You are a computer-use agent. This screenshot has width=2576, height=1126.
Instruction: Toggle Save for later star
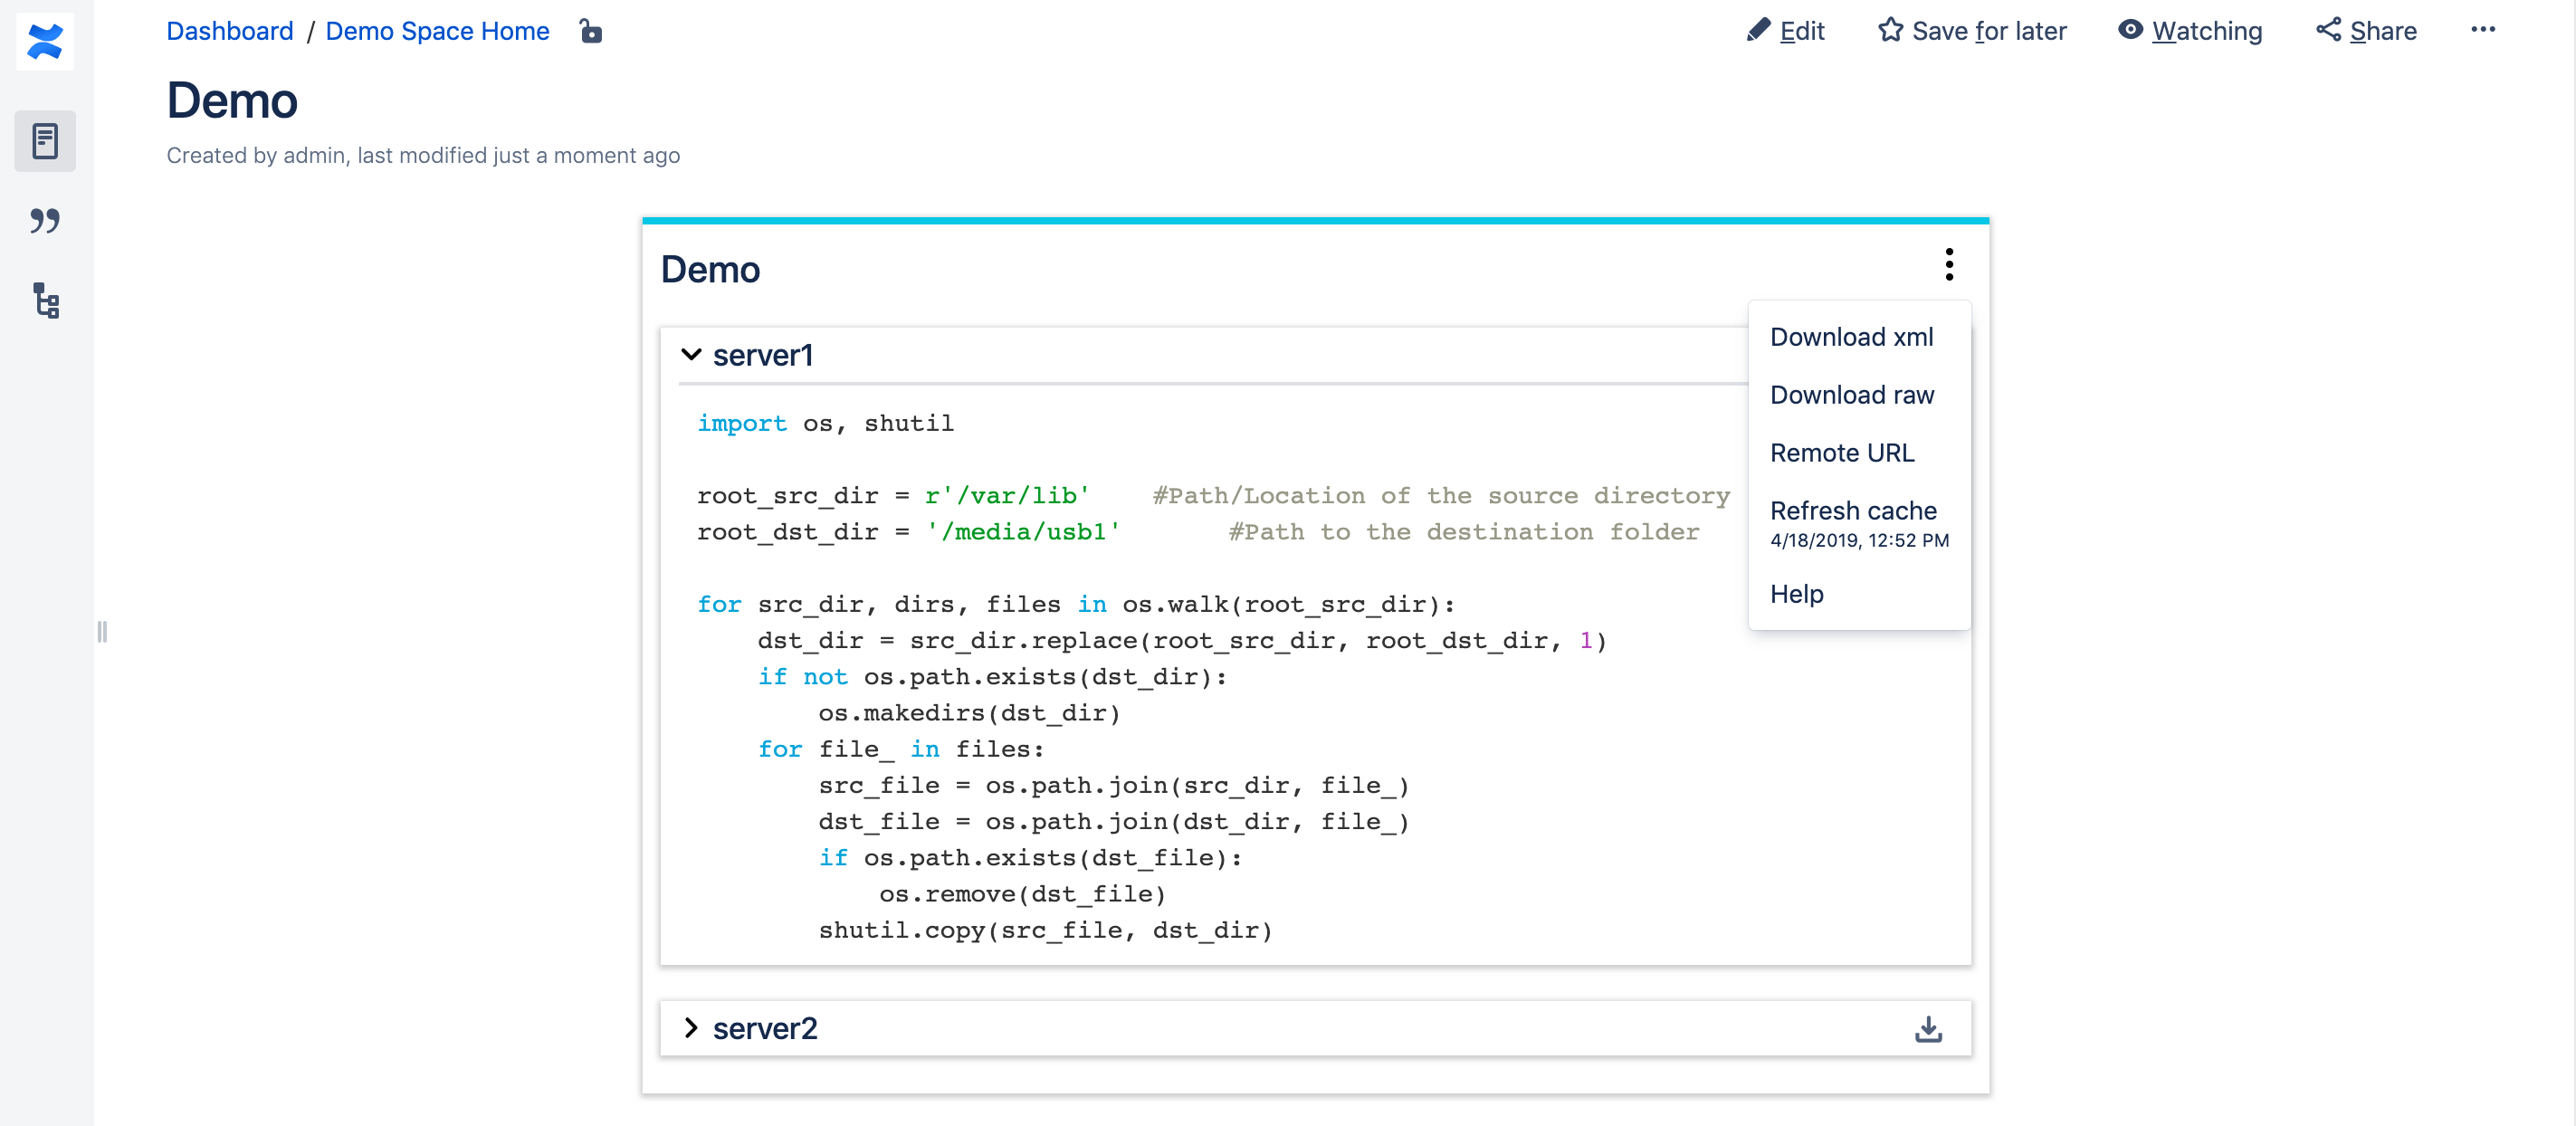[1890, 30]
